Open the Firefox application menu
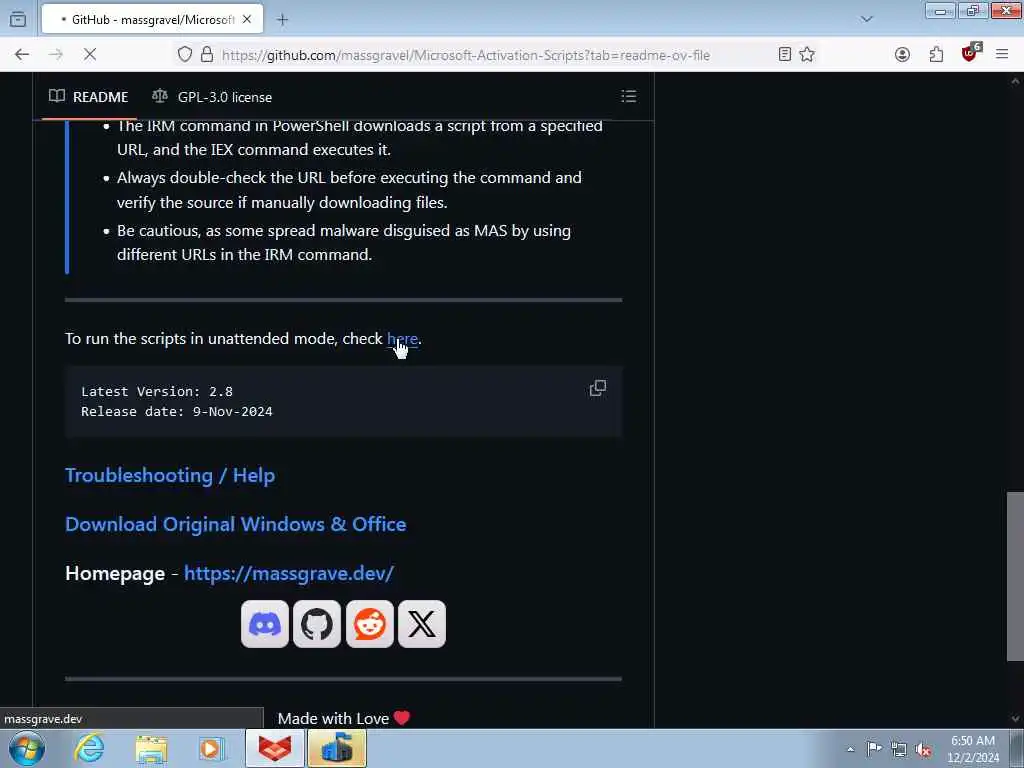This screenshot has width=1024, height=768. (x=1002, y=55)
